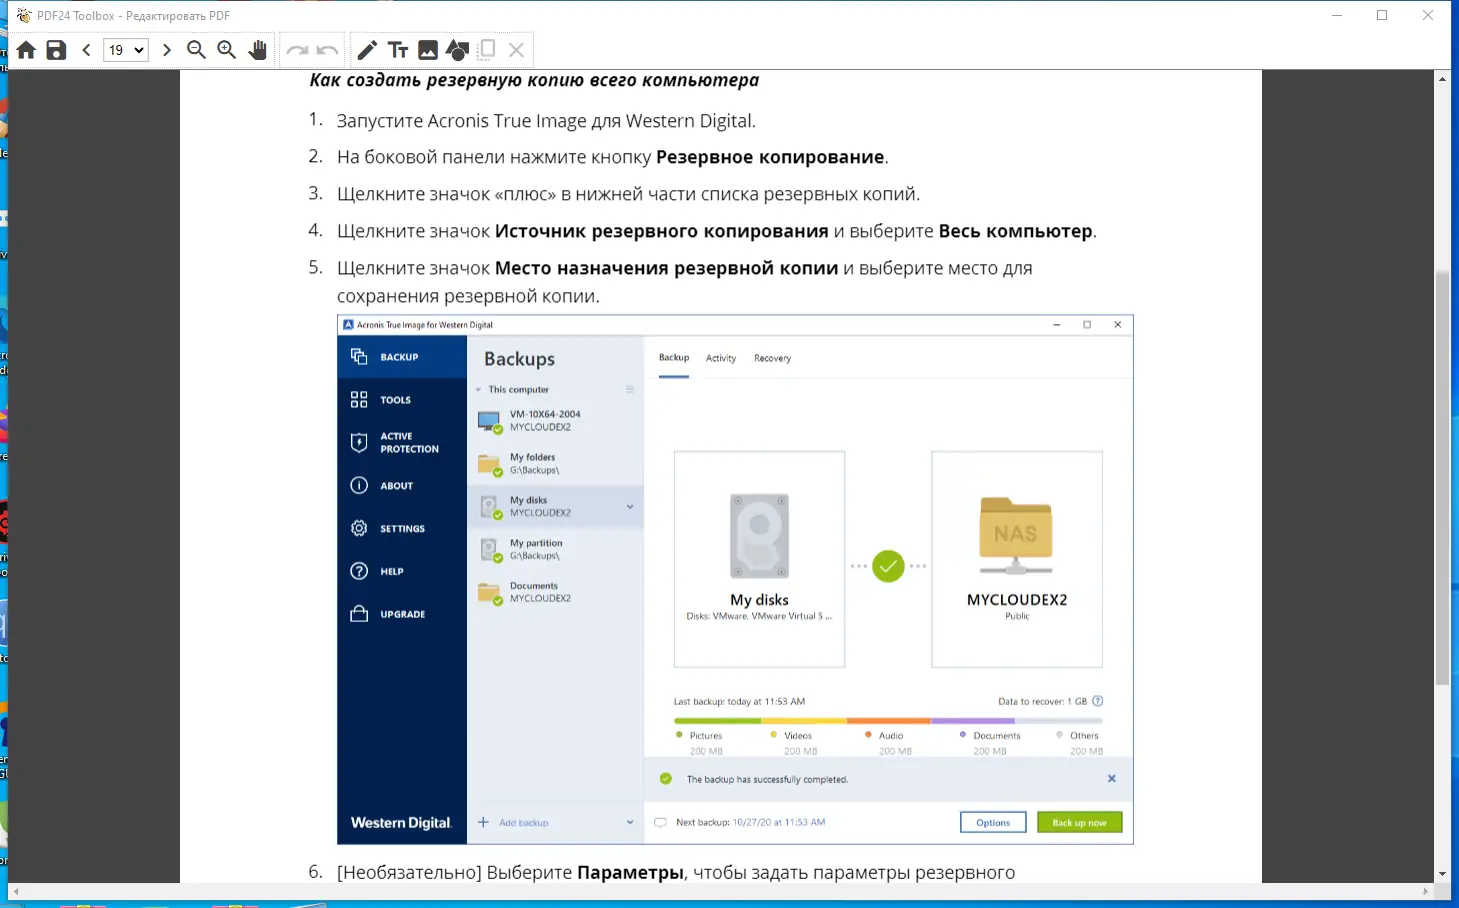Click the delete object X icon
The height and width of the screenshot is (908, 1459).
[x=516, y=50]
